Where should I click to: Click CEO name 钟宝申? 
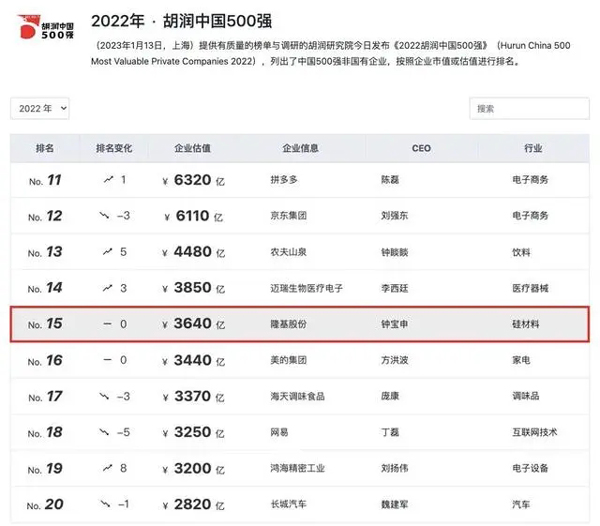[395, 324]
